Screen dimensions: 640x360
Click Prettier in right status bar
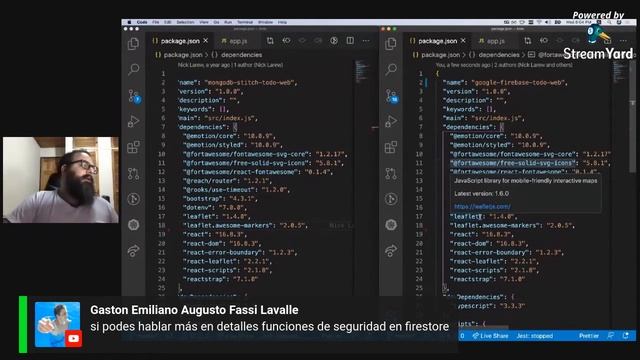589,336
